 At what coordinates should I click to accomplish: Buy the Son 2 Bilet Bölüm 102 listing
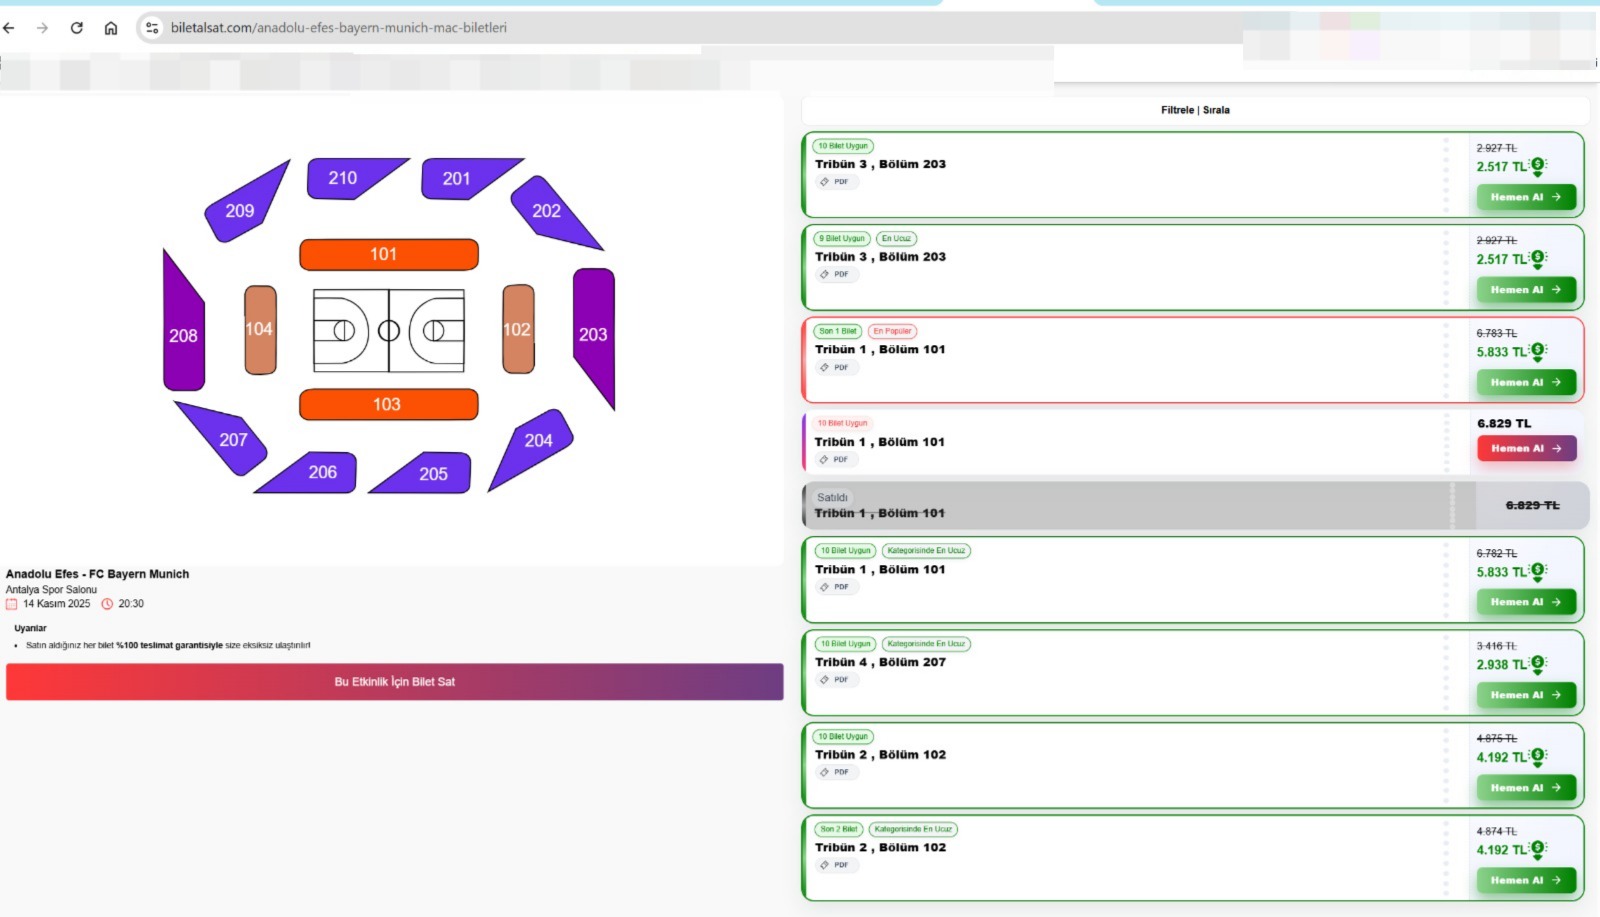1526,880
